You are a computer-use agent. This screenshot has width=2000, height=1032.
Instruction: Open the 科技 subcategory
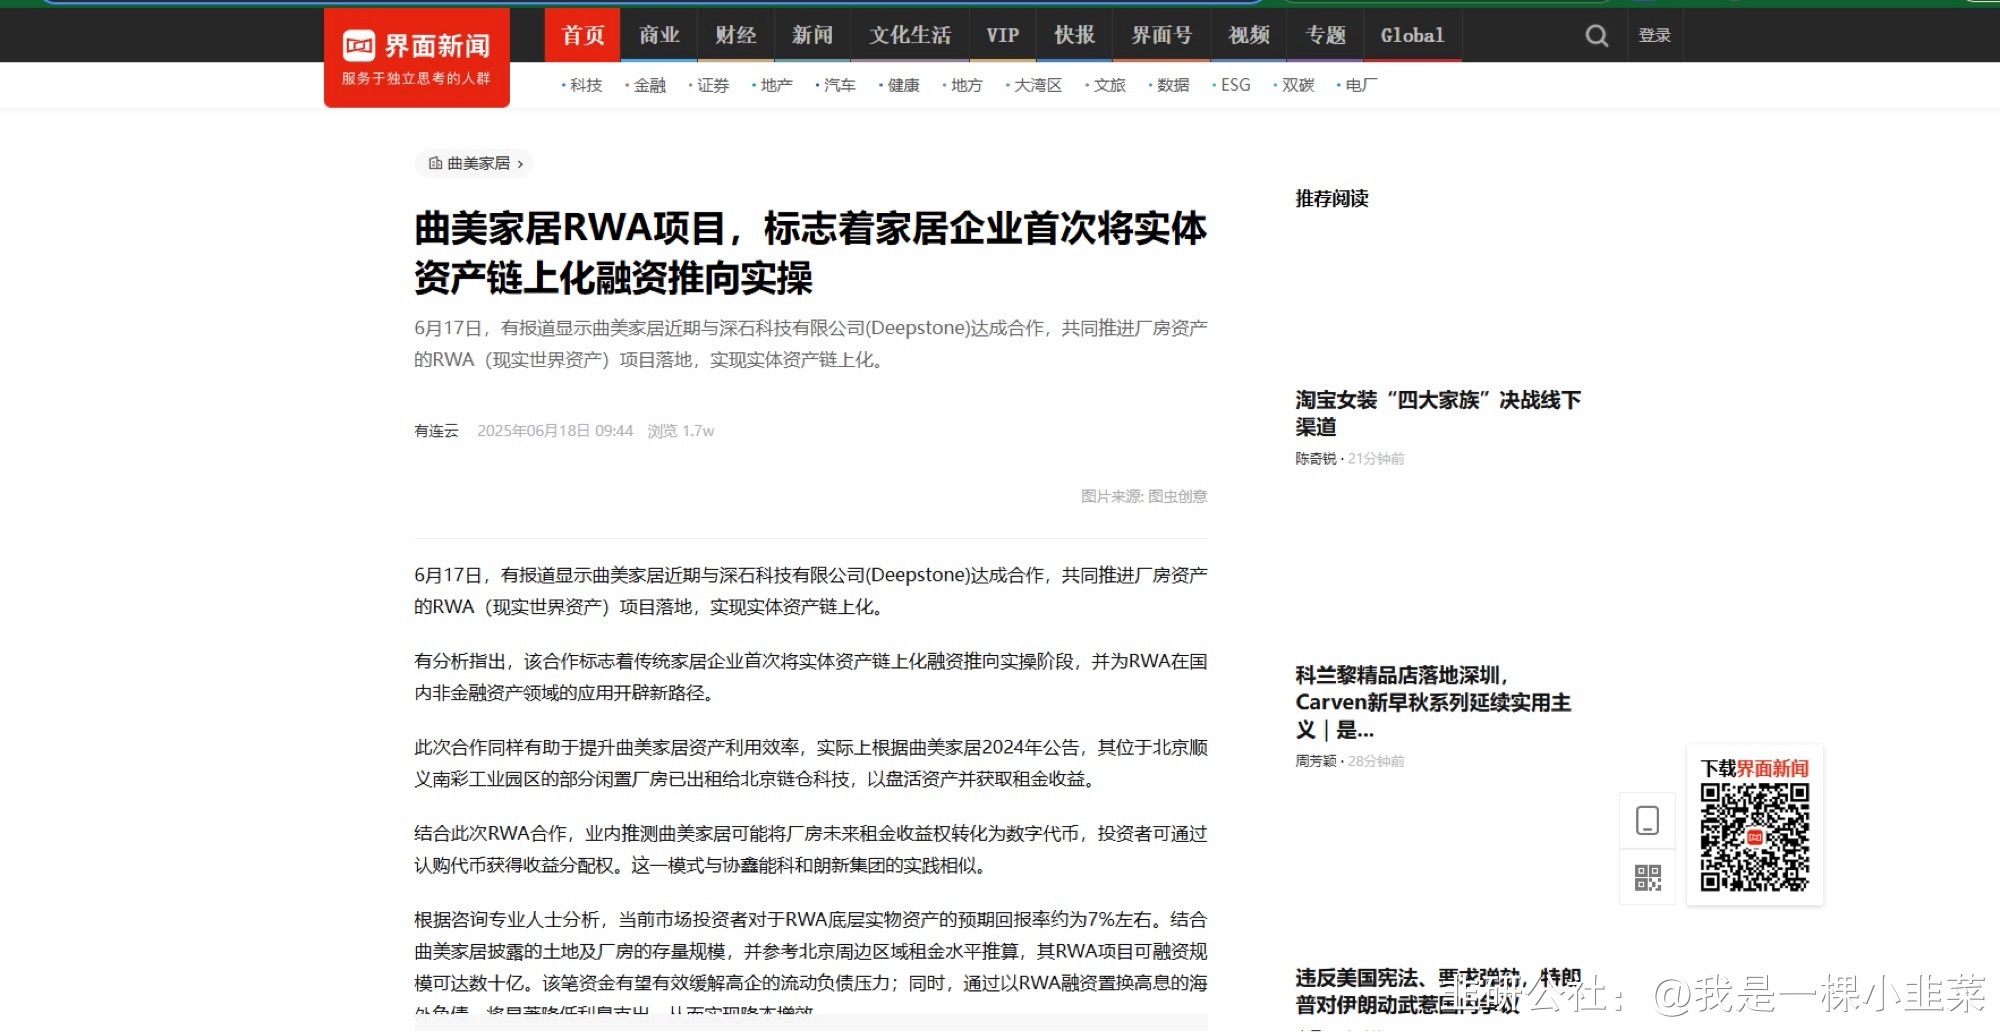[585, 85]
